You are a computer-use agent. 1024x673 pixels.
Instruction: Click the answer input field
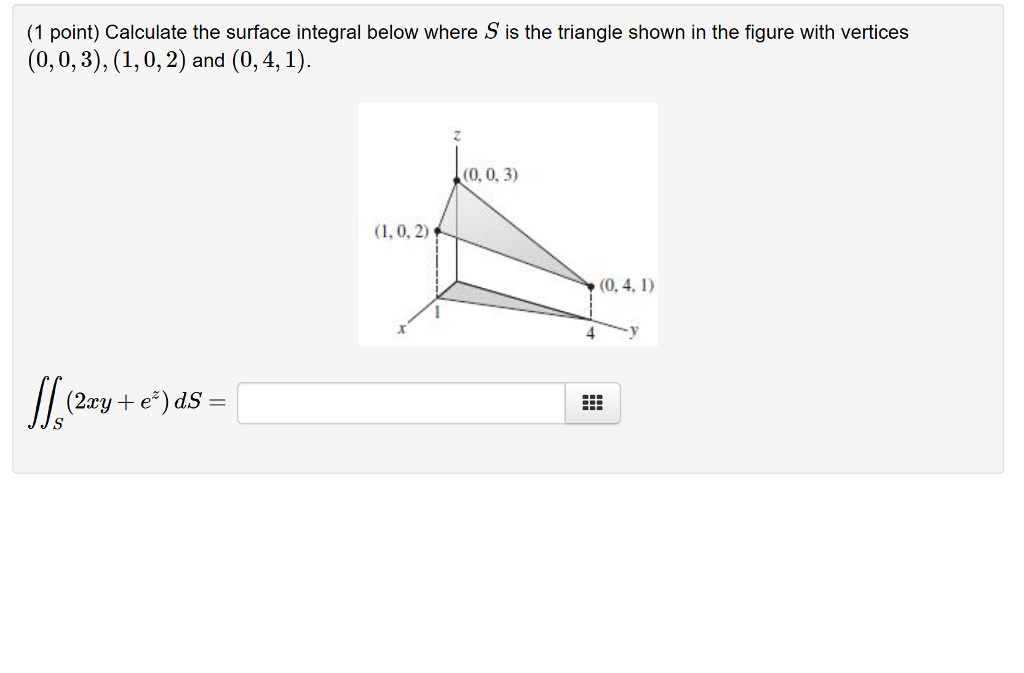click(400, 403)
